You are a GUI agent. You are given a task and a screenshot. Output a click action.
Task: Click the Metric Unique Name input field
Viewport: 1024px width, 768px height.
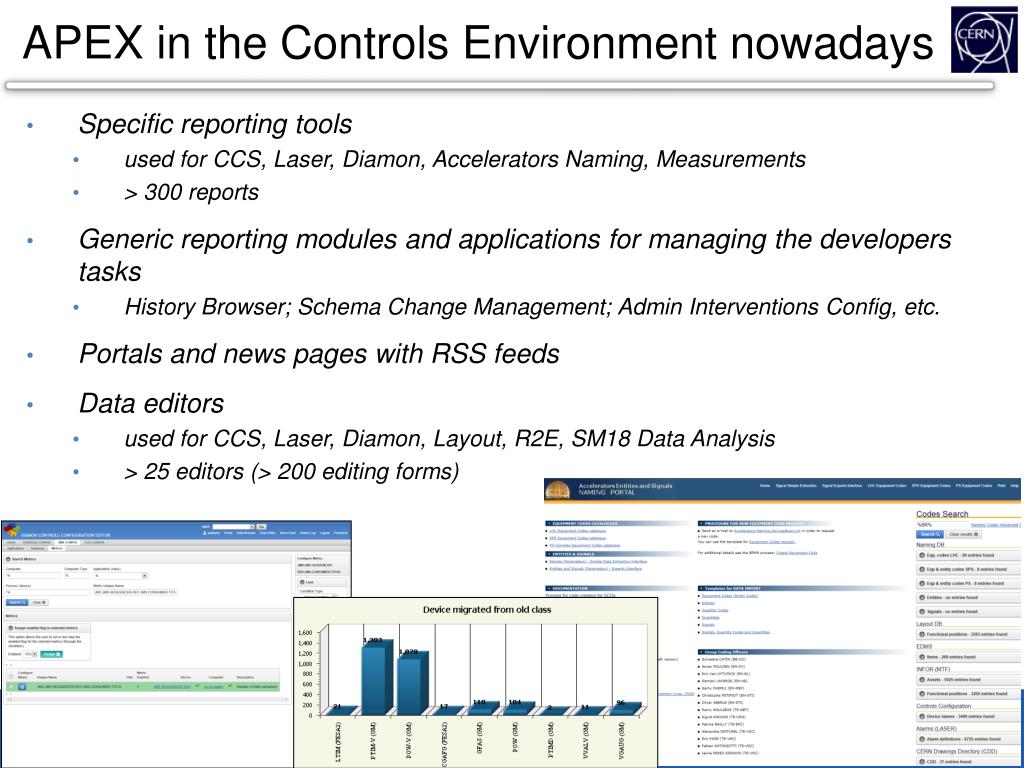click(135, 592)
